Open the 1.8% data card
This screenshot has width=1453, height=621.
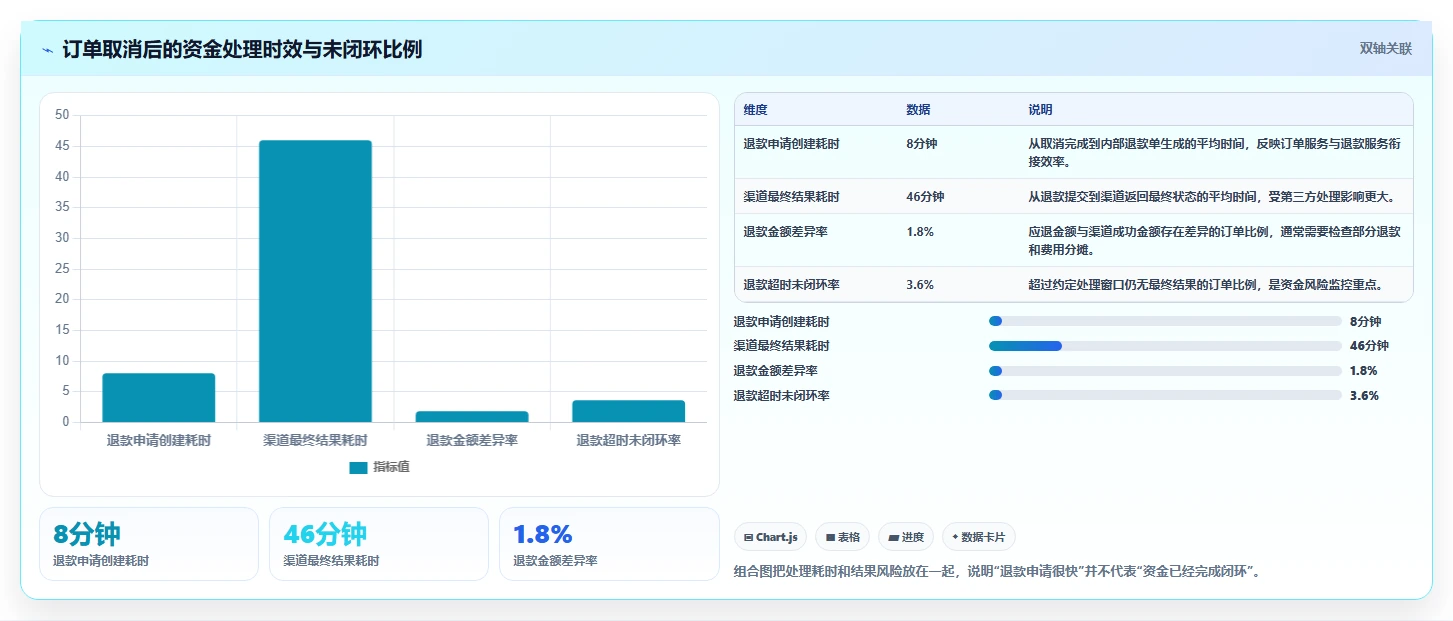coord(609,544)
